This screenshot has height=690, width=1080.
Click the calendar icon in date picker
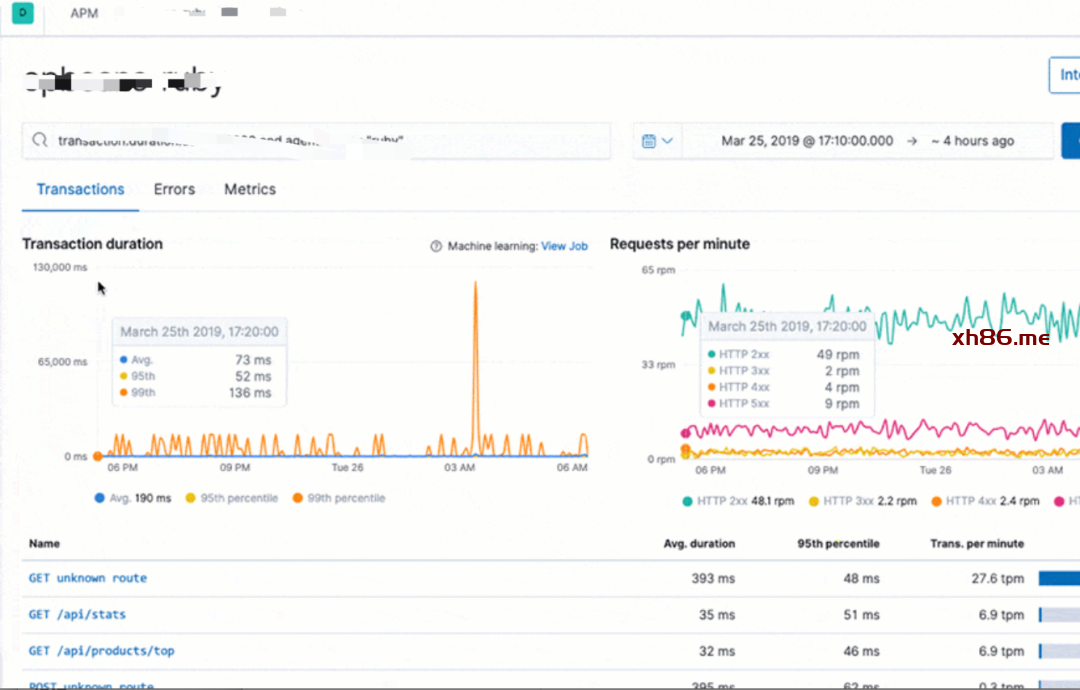(x=648, y=141)
